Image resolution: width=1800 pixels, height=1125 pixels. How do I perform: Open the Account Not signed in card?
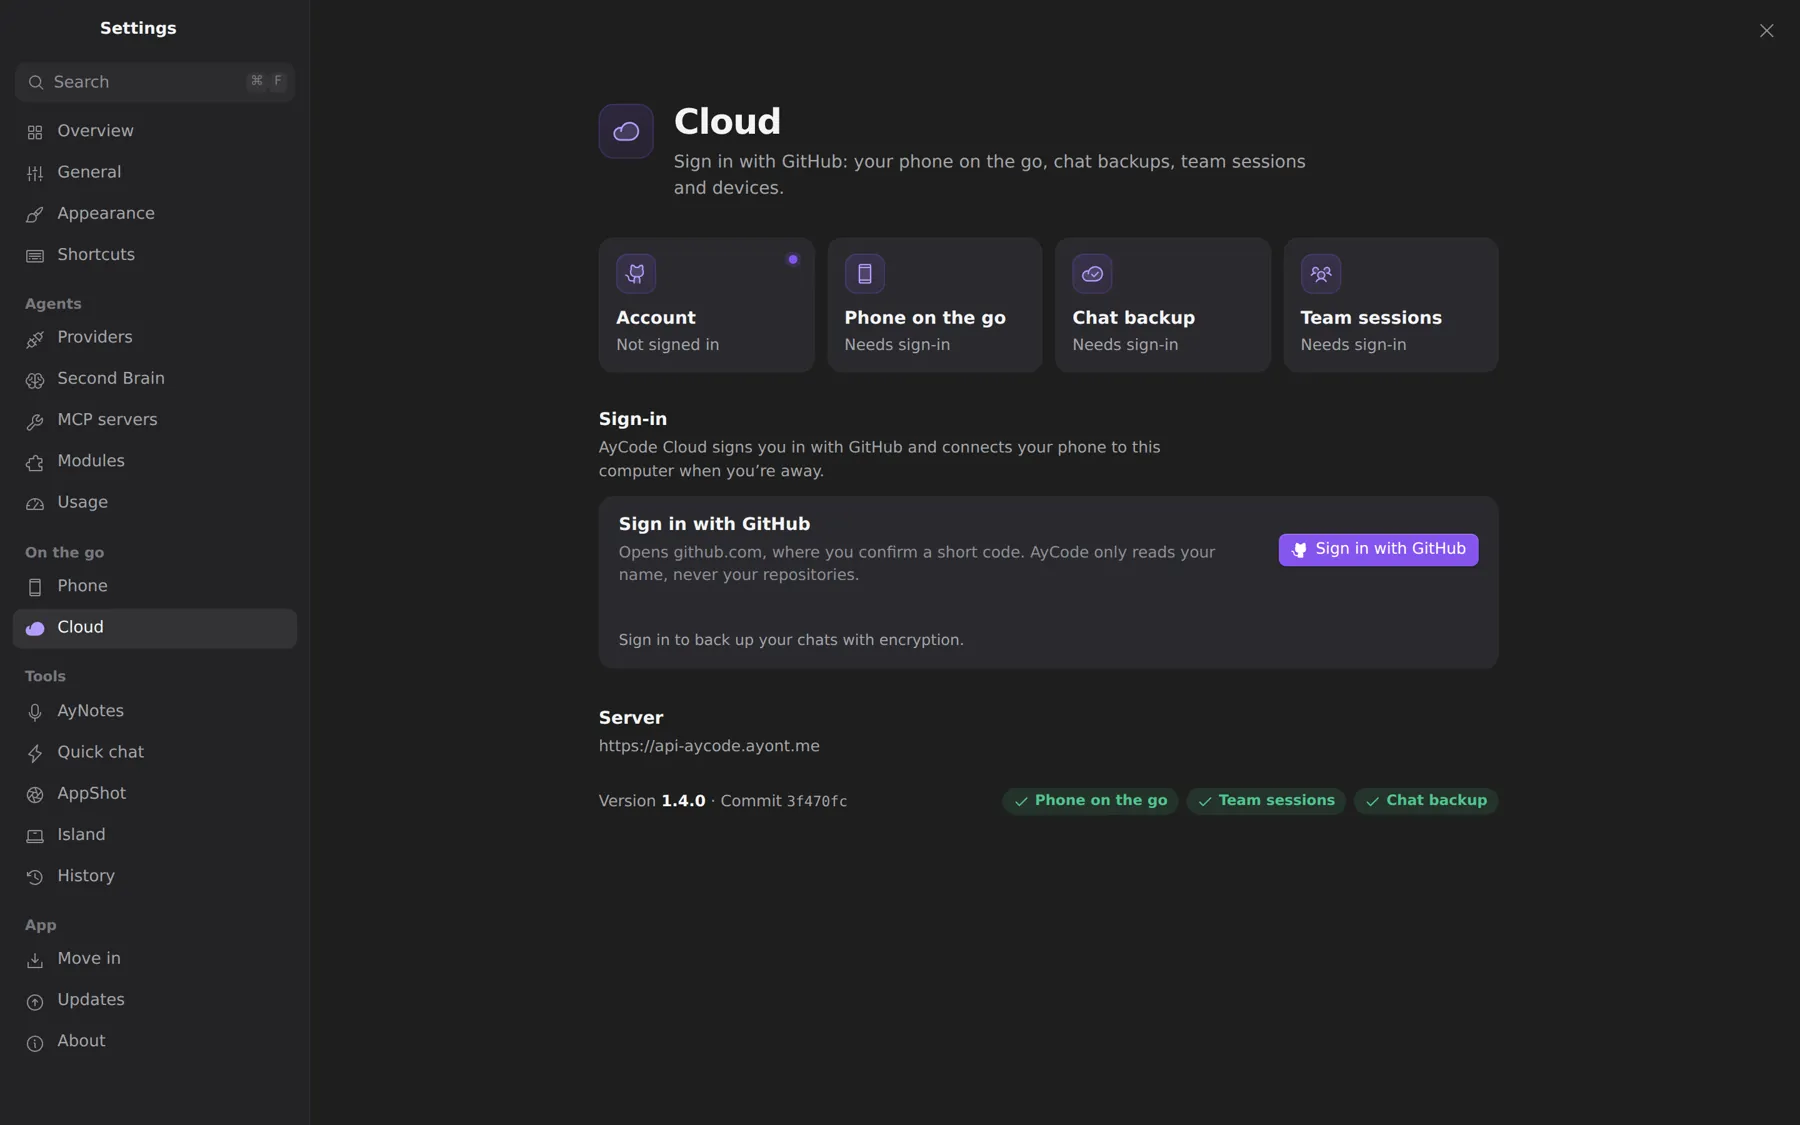(x=706, y=305)
